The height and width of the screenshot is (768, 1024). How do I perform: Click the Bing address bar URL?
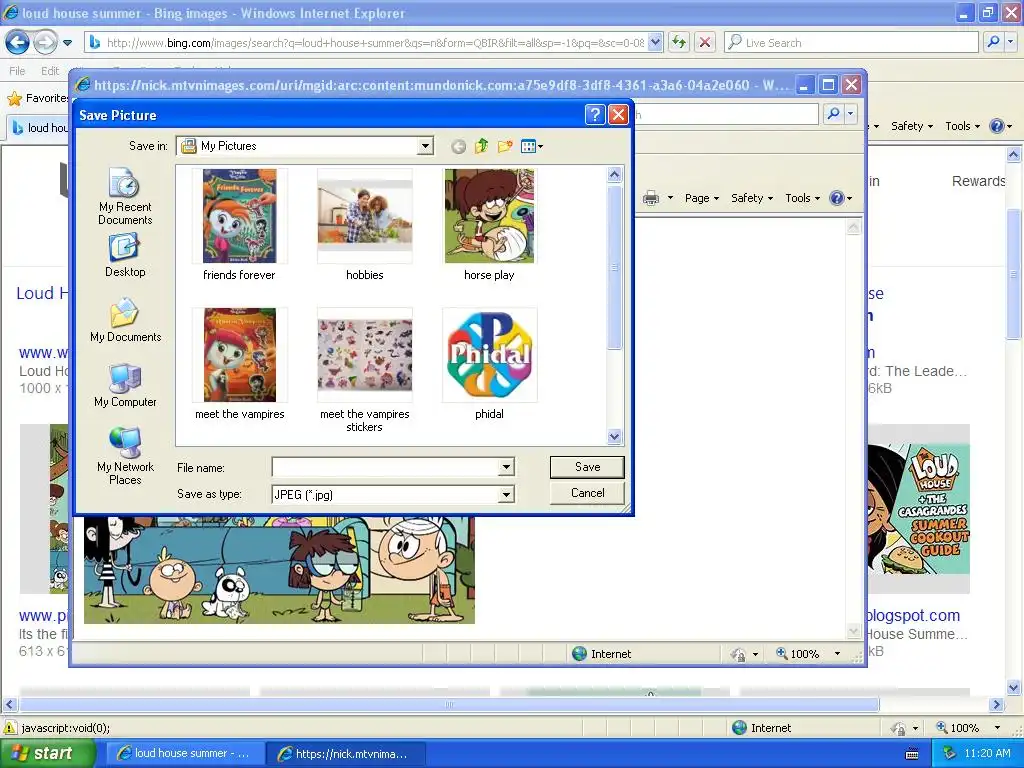coord(376,43)
